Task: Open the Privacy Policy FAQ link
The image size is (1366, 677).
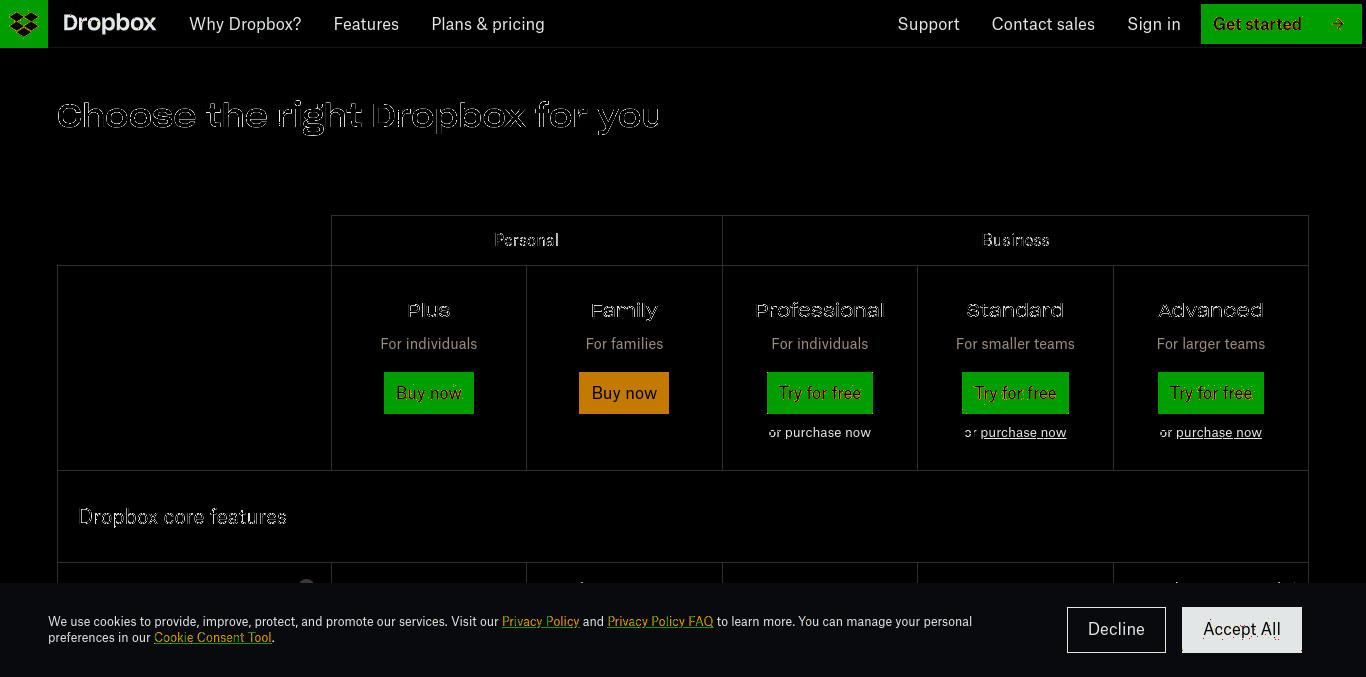Action: [660, 621]
